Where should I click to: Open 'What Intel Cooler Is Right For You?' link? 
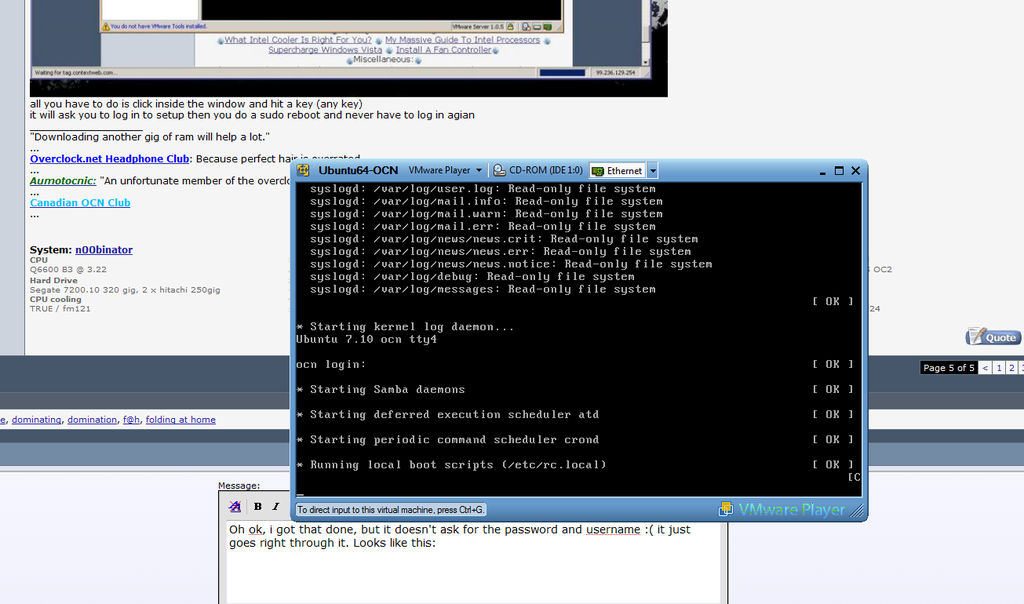pos(298,40)
